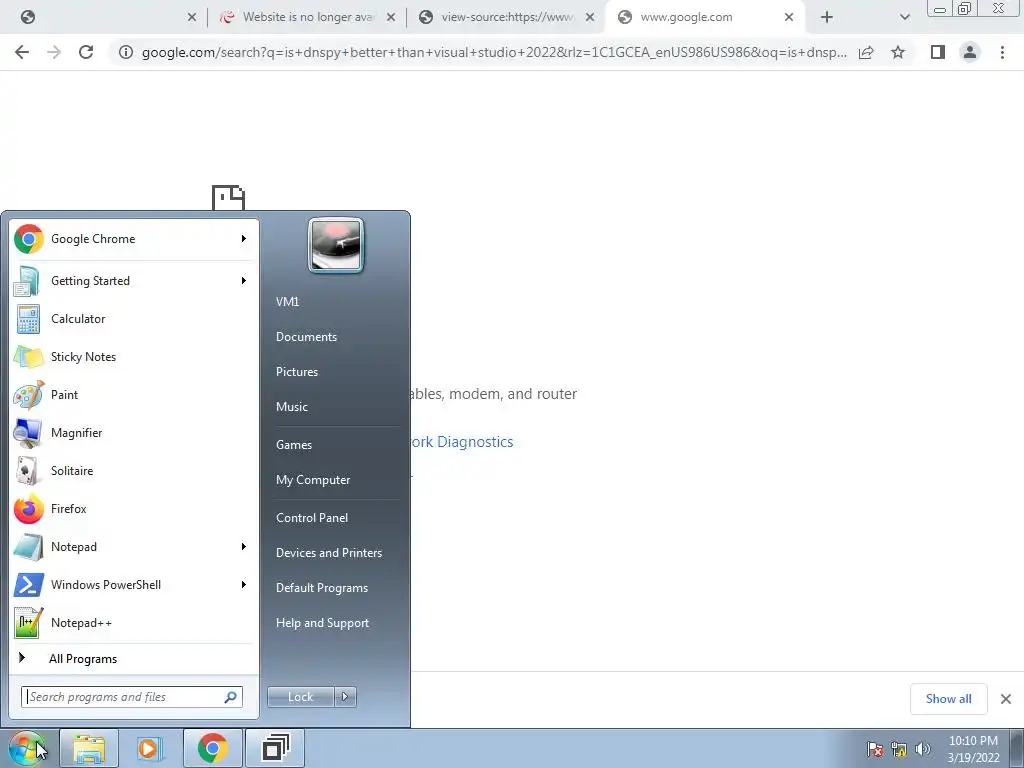Click the window switcher taskbar icon
This screenshot has width=1024, height=768.
275,748
